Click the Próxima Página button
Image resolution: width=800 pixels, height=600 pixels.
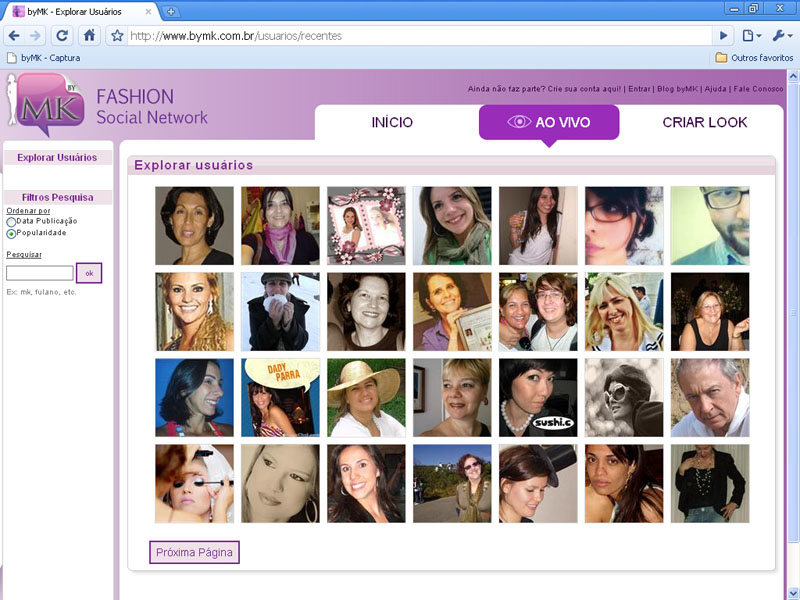pyautogui.click(x=194, y=552)
